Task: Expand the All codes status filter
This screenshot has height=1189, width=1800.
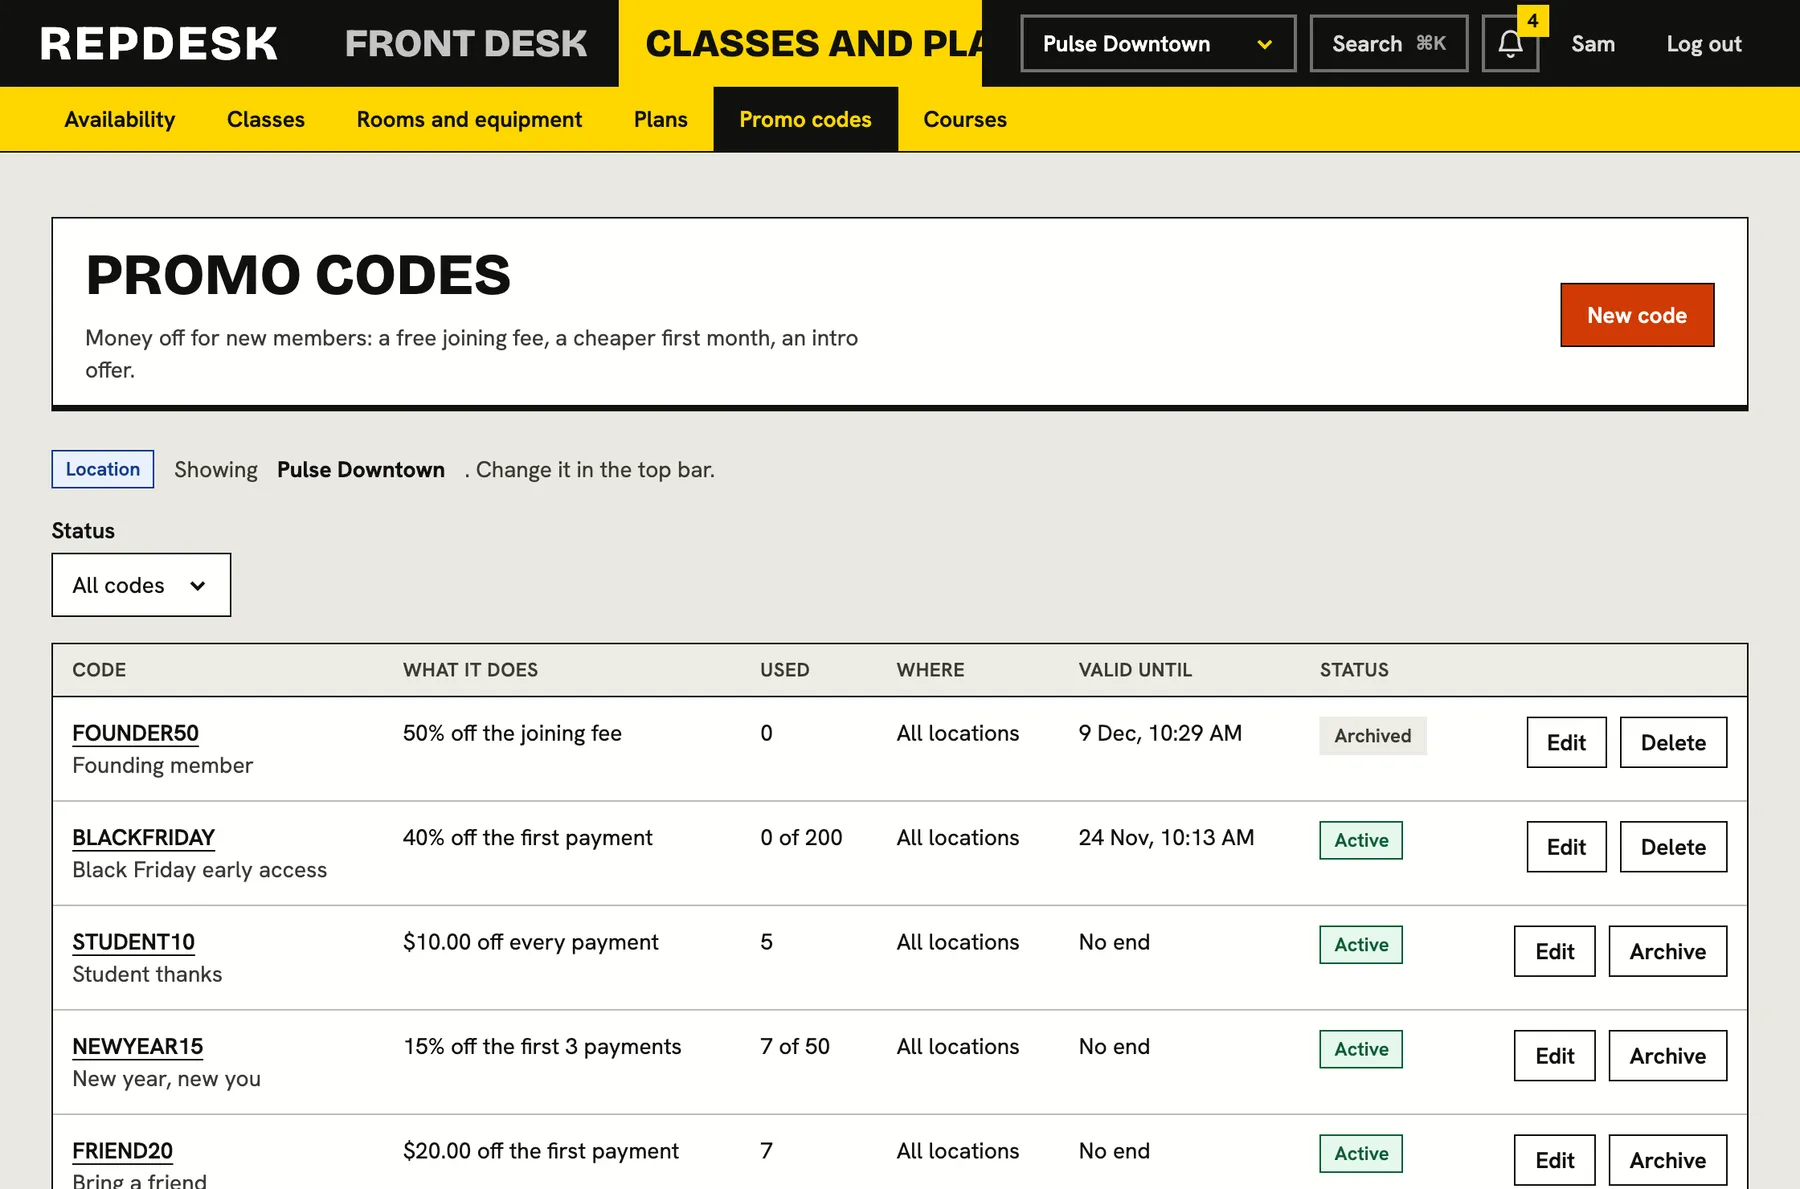Action: [x=141, y=585]
